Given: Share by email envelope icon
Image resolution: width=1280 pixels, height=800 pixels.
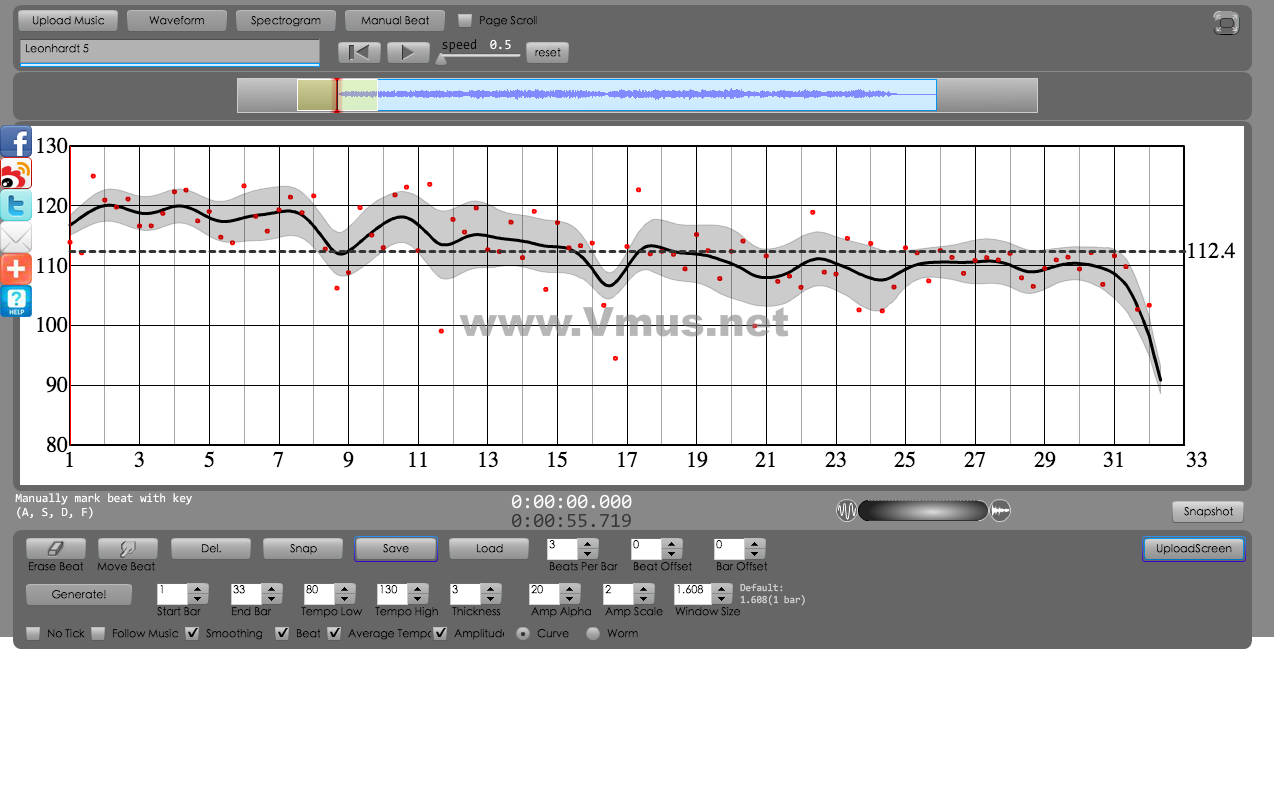Looking at the screenshot, I should click(x=16, y=238).
